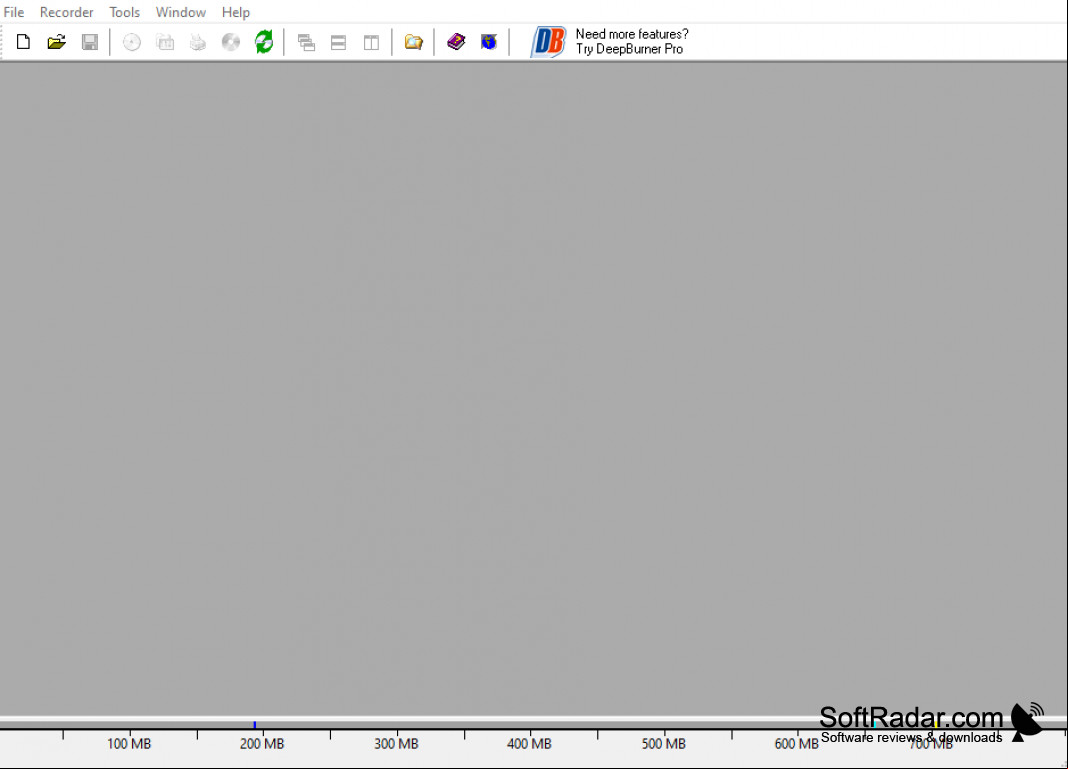Click the 400 MB label on the size scale
The height and width of the screenshot is (769, 1068).
(529, 744)
